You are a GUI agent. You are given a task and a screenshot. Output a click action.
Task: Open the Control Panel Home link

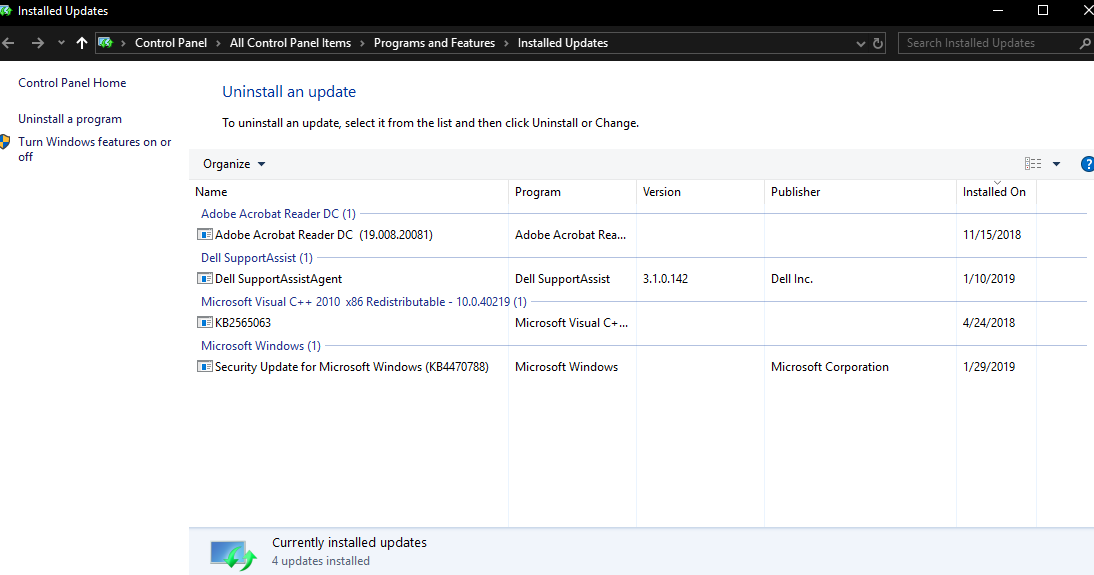(x=72, y=83)
